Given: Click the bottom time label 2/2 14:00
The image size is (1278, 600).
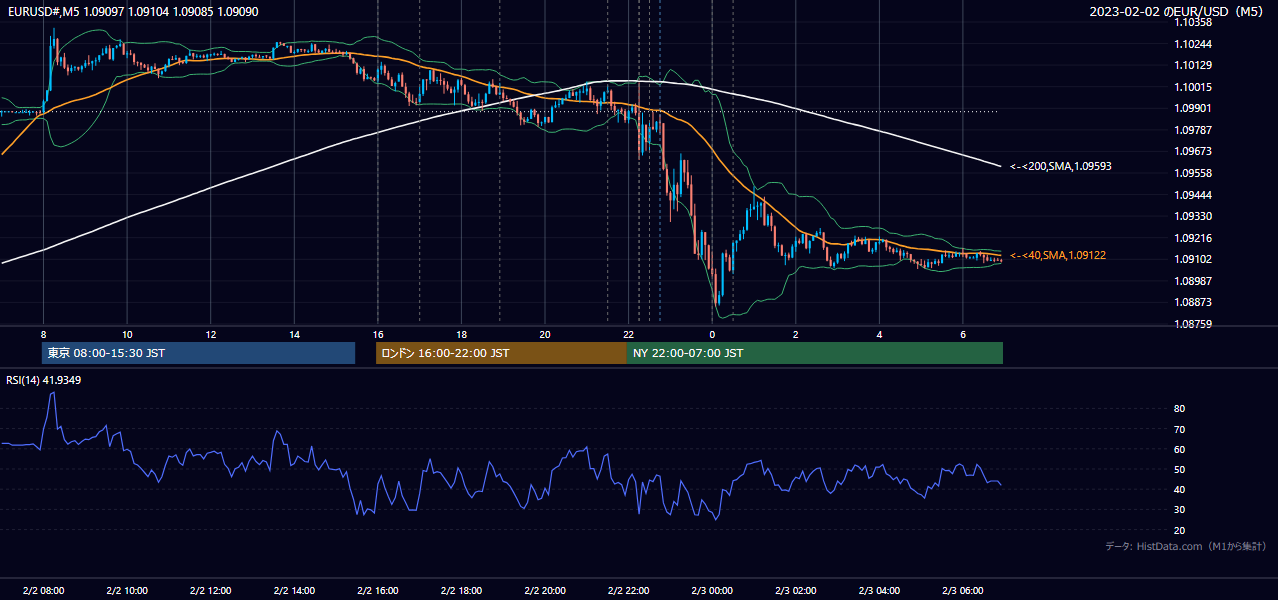Looking at the screenshot, I should pyautogui.click(x=294, y=590).
